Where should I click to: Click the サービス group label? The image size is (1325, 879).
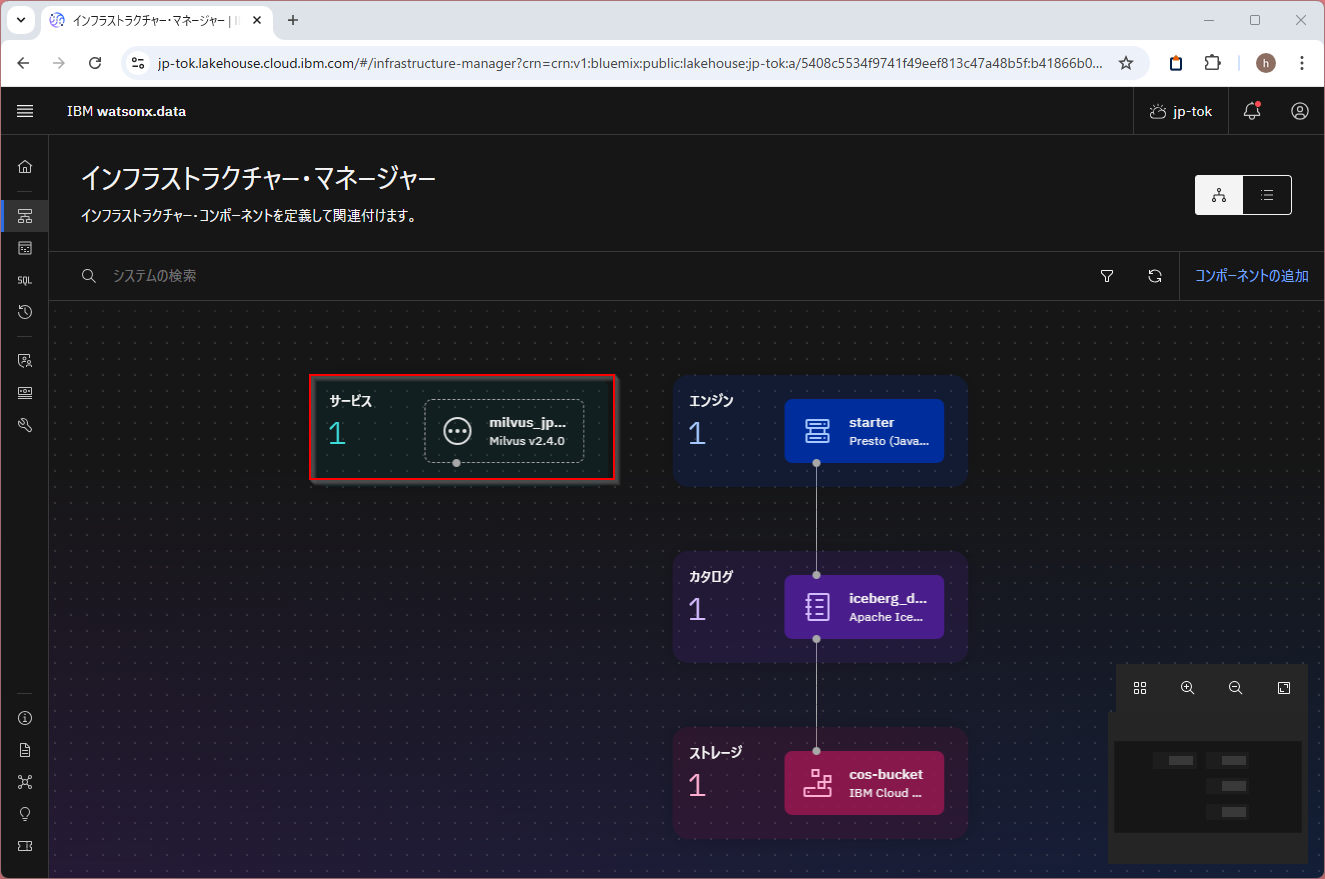point(351,401)
